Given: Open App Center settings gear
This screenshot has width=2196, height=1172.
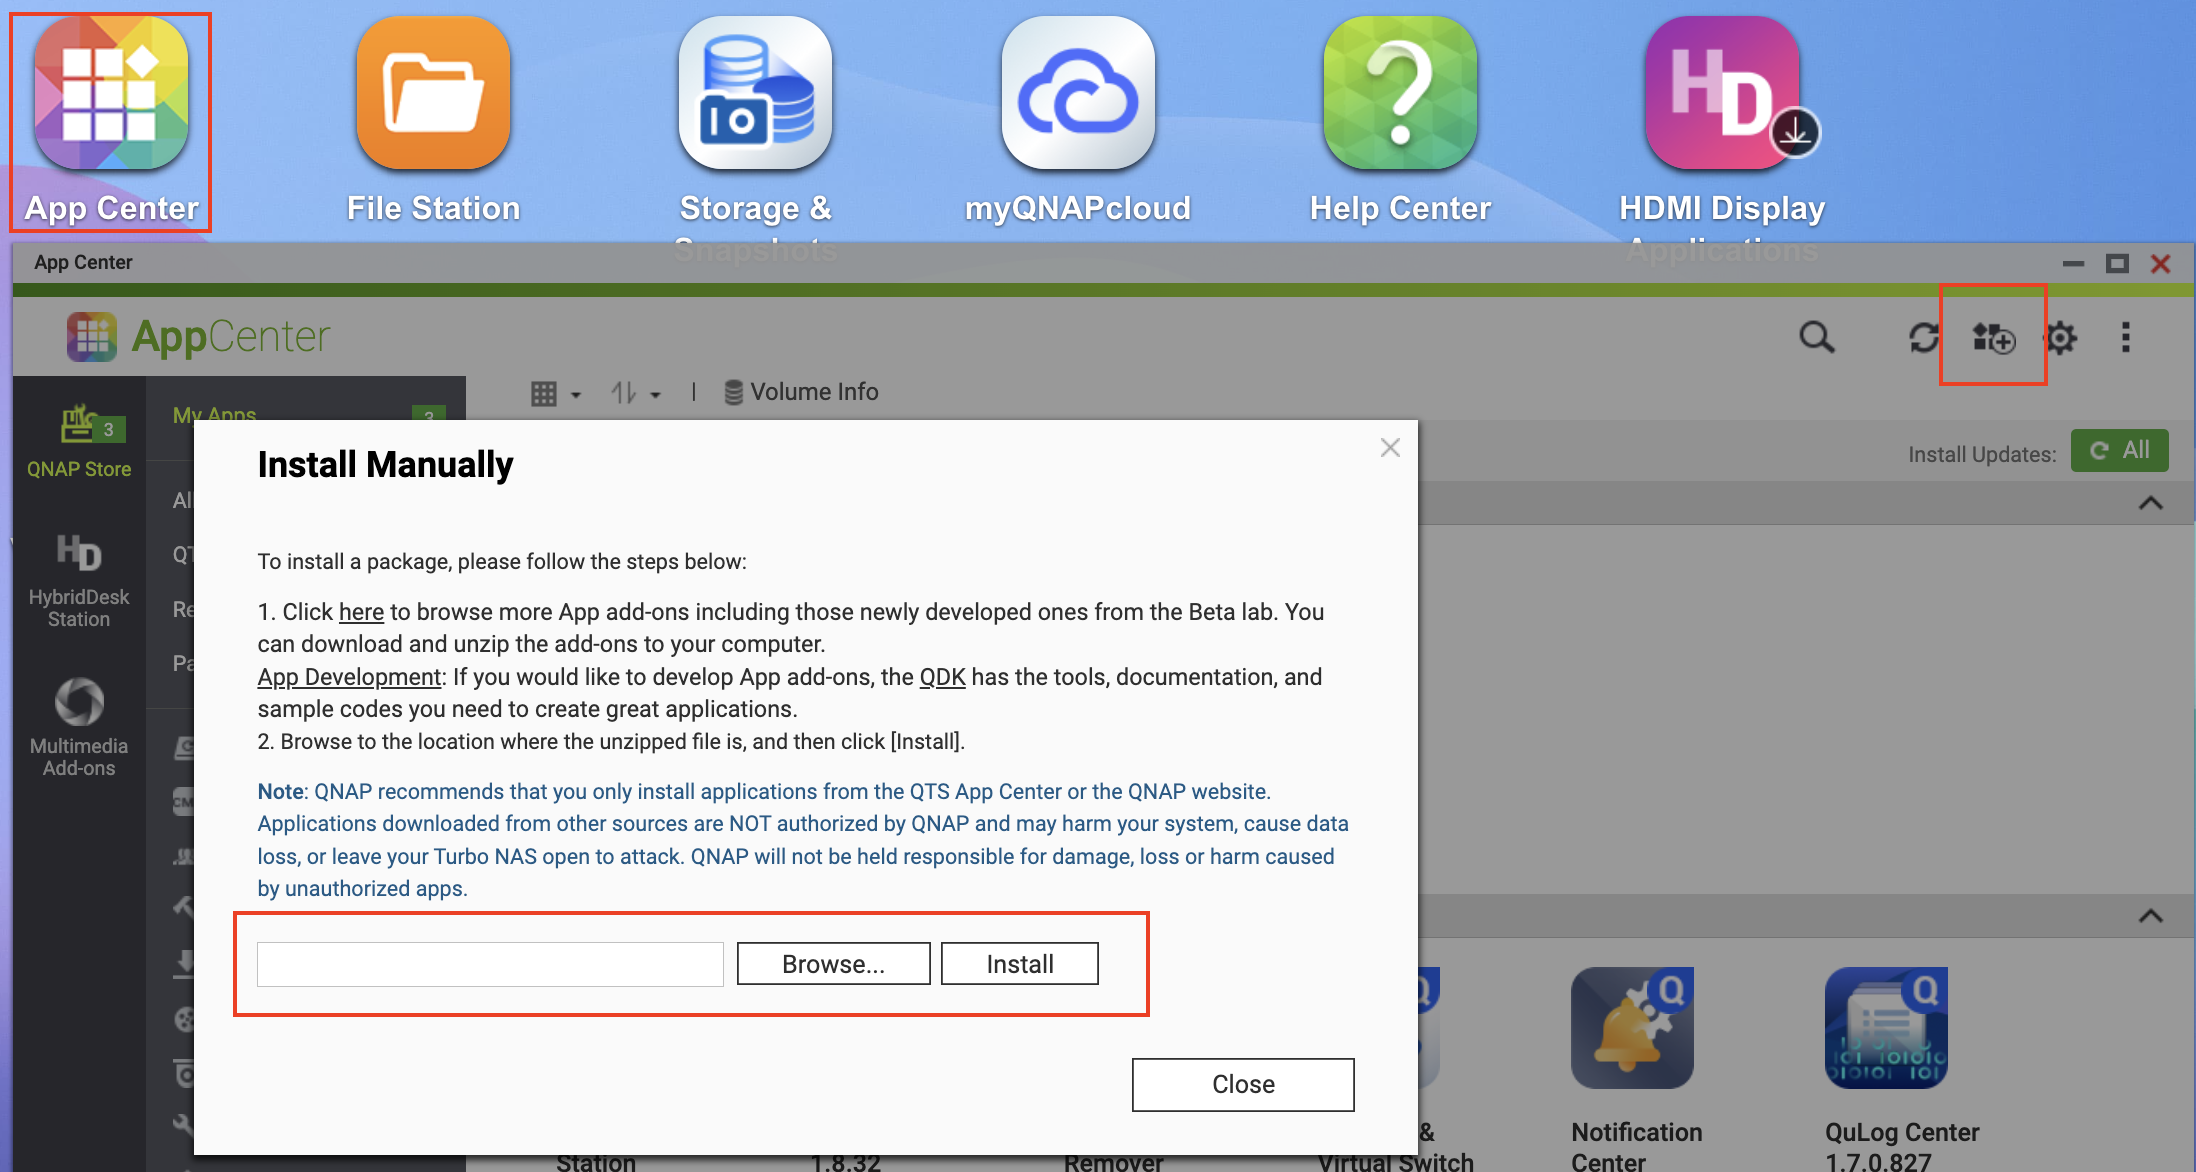Looking at the screenshot, I should 2060,337.
